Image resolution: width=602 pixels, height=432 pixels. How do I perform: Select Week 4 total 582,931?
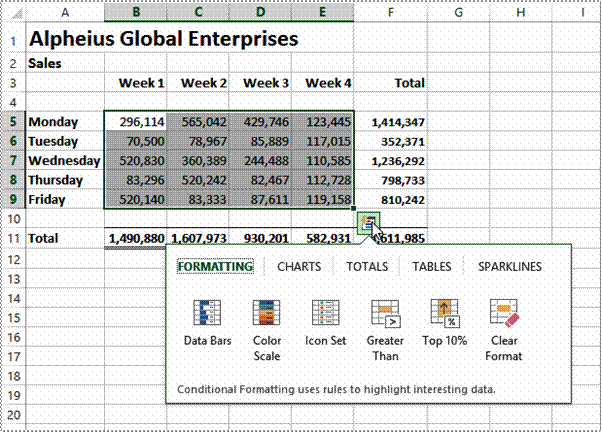[322, 238]
